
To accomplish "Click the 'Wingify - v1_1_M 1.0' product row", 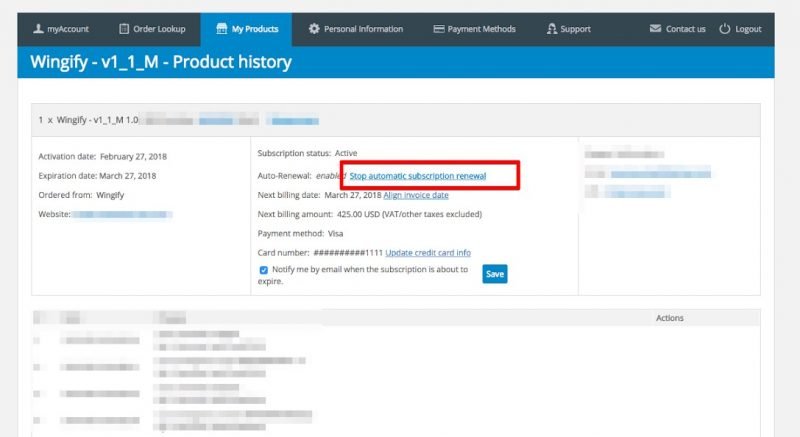I will tap(396, 120).
